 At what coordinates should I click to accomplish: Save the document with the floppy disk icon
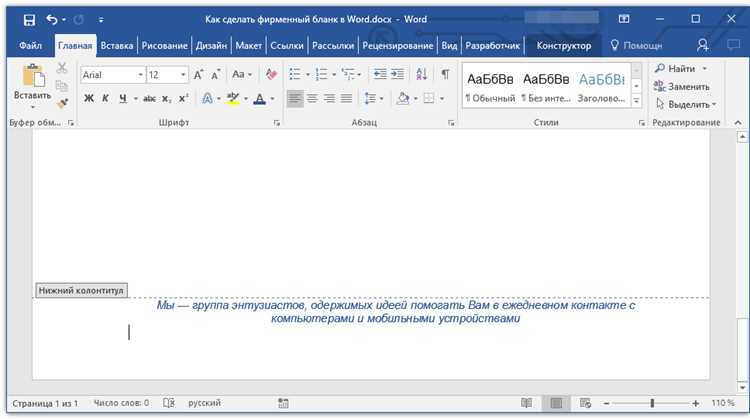(29, 20)
